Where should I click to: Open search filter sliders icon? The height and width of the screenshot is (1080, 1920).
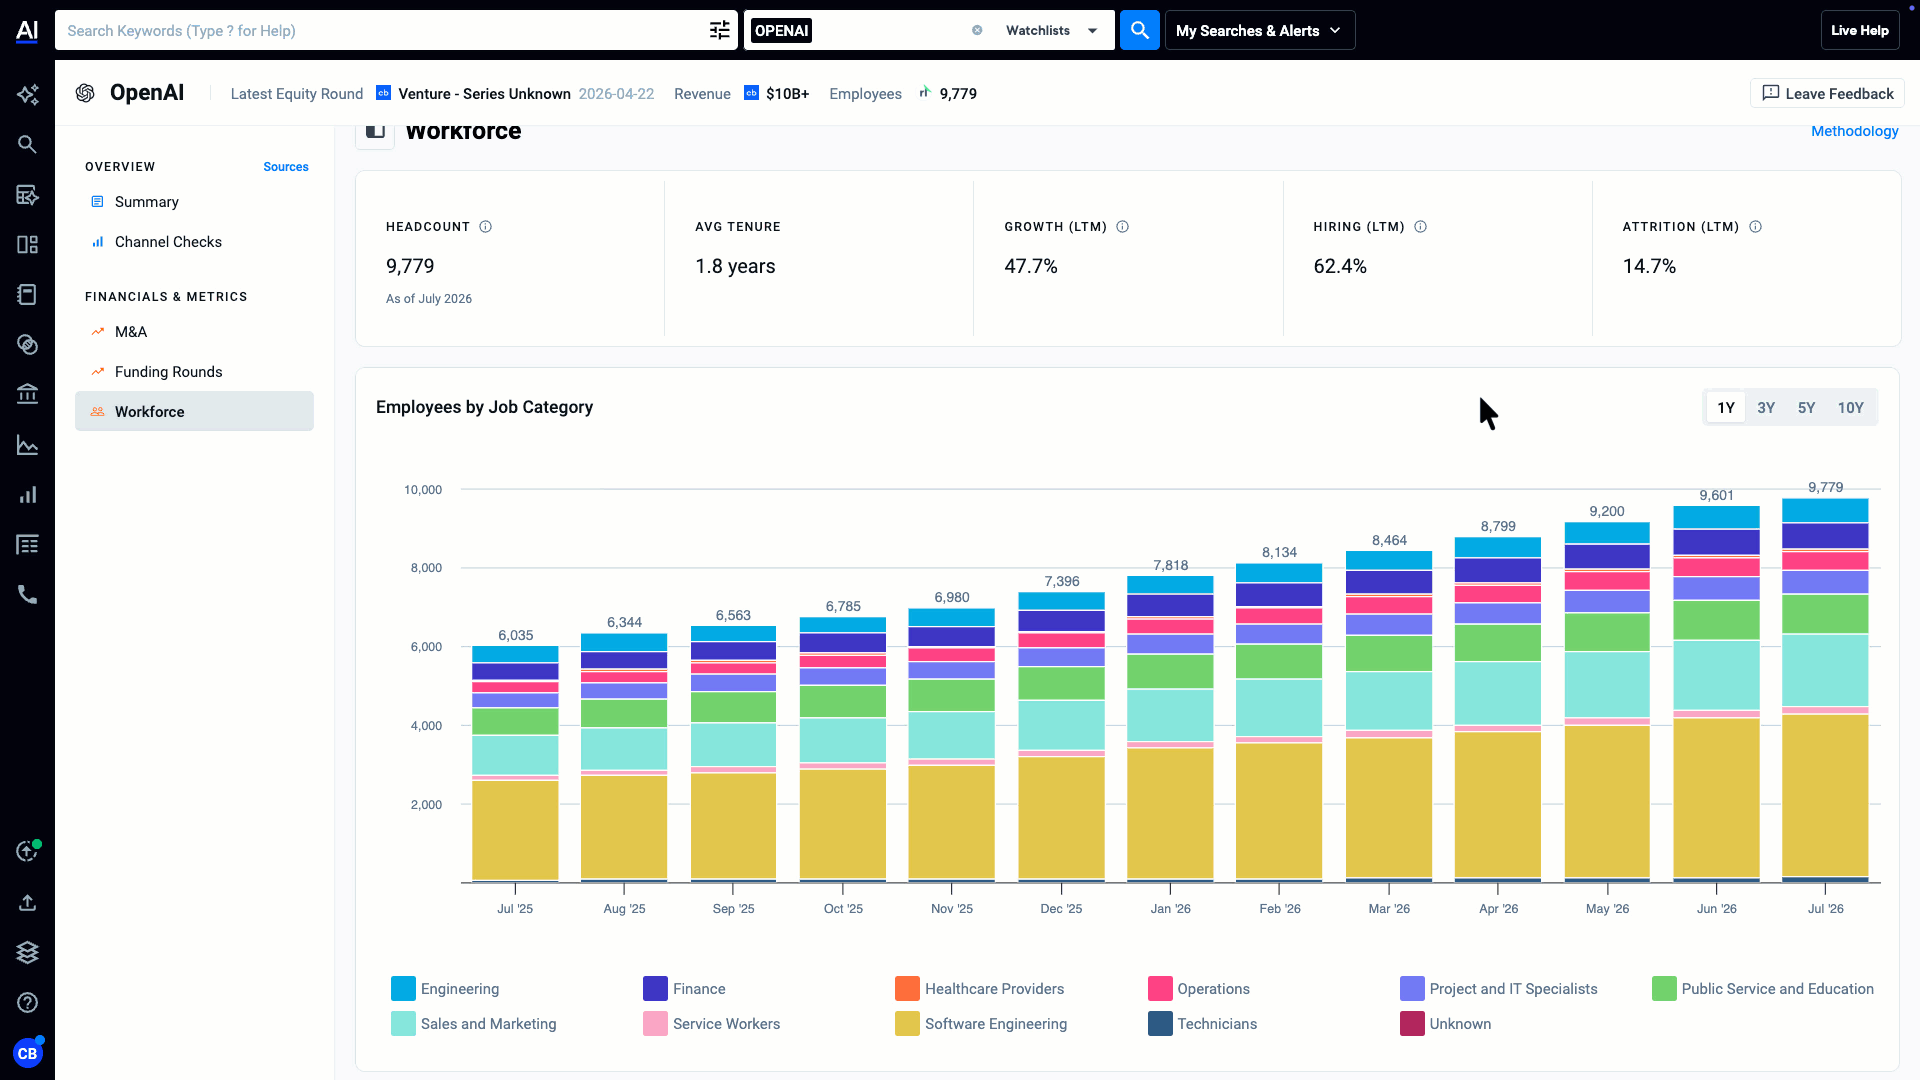click(720, 30)
